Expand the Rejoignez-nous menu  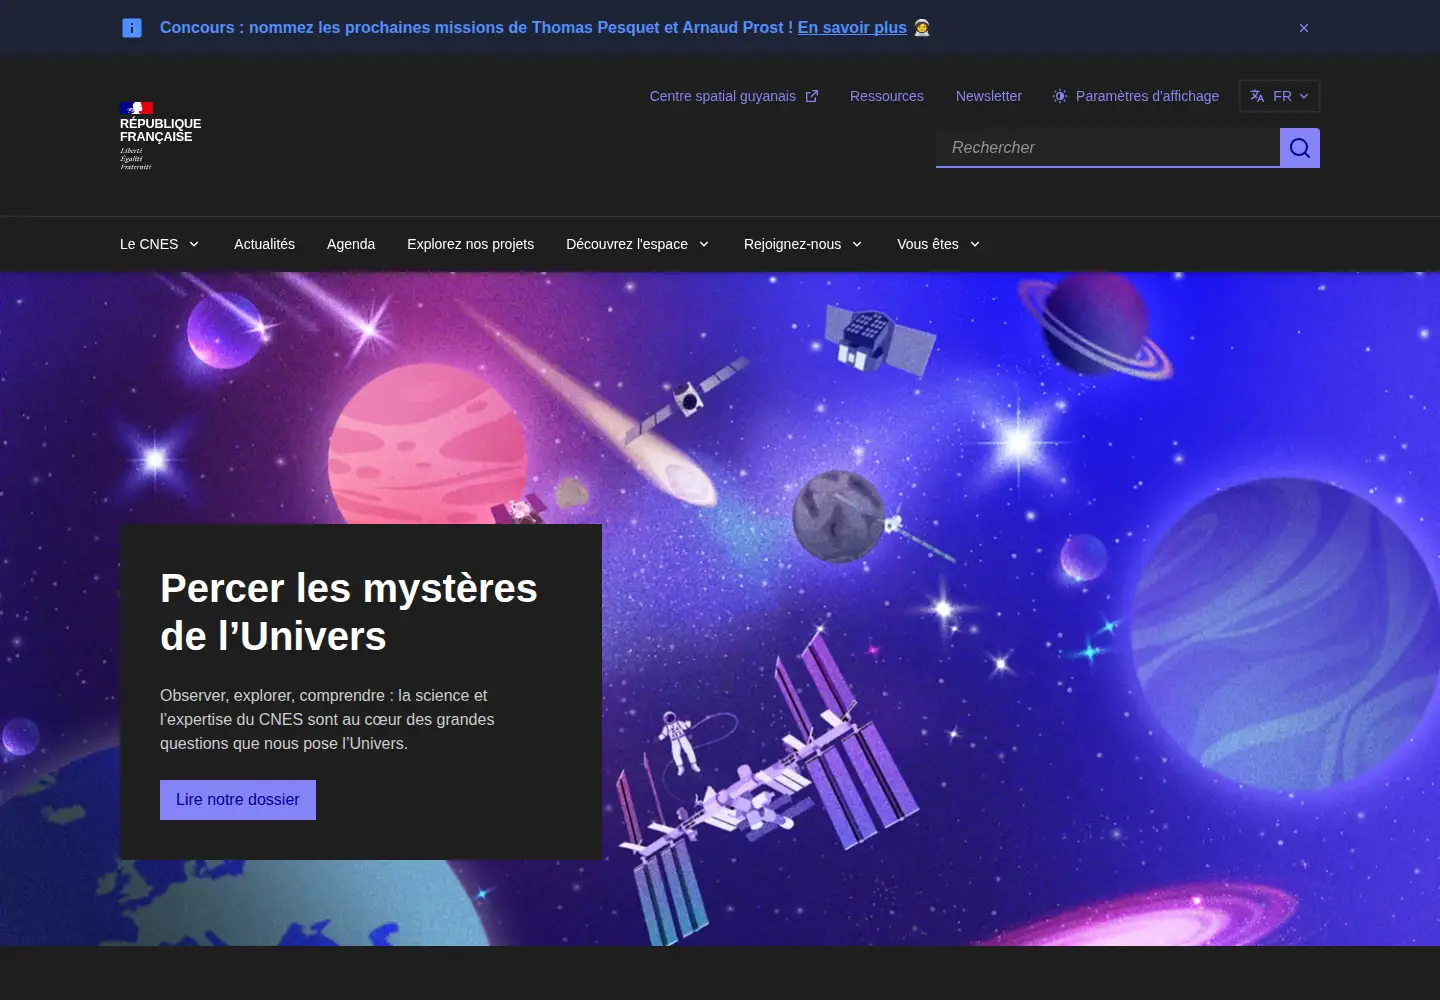803,244
